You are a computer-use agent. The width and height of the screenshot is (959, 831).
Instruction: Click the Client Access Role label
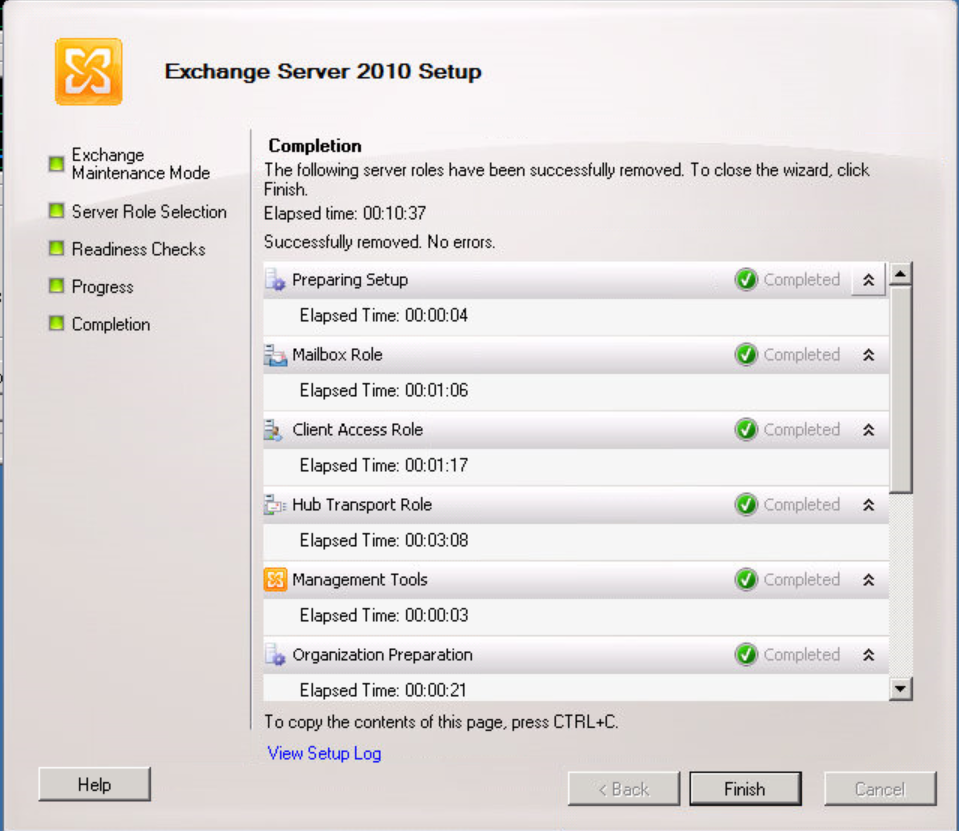click(x=357, y=430)
